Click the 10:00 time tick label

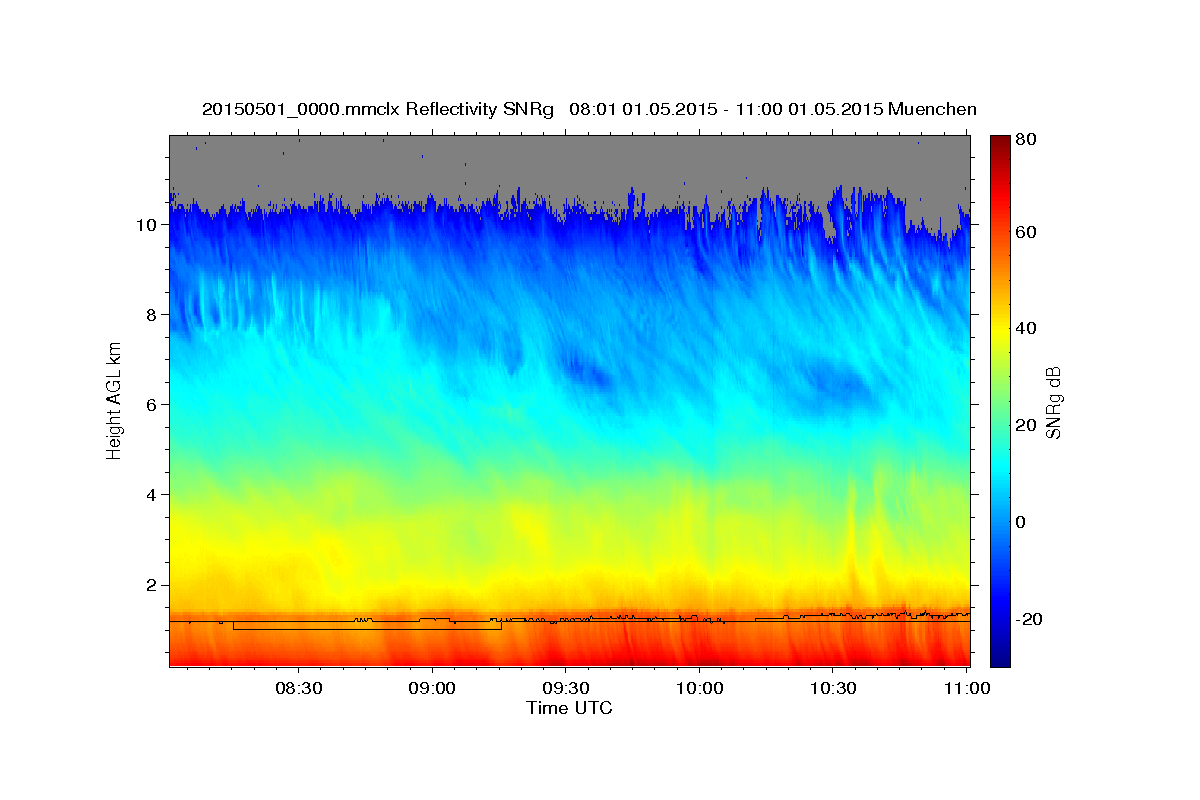[700, 688]
